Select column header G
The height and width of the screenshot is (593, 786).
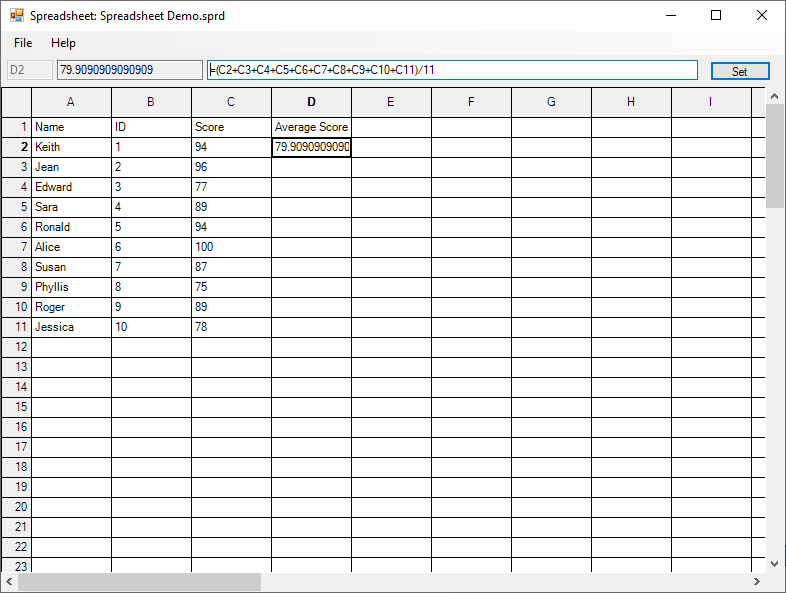click(551, 102)
